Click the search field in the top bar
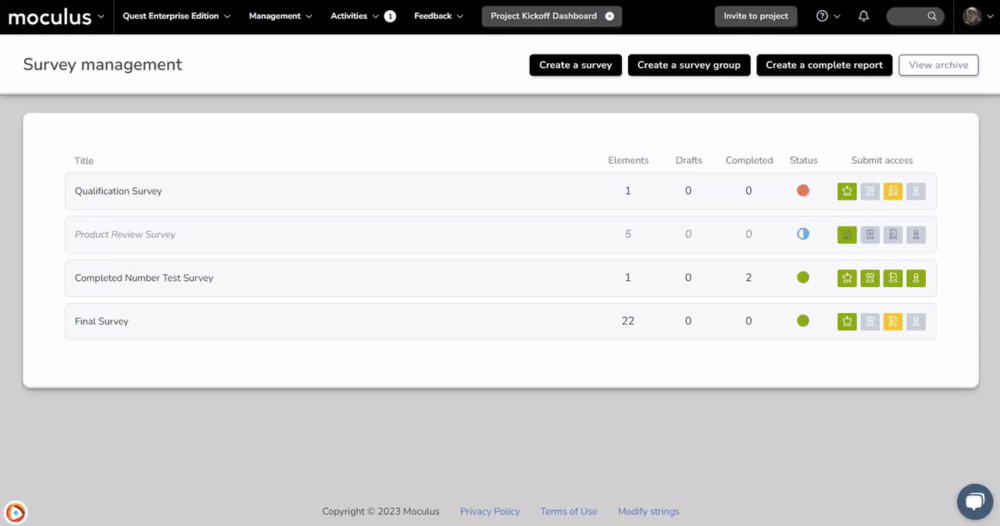The image size is (1000, 526). pos(915,16)
